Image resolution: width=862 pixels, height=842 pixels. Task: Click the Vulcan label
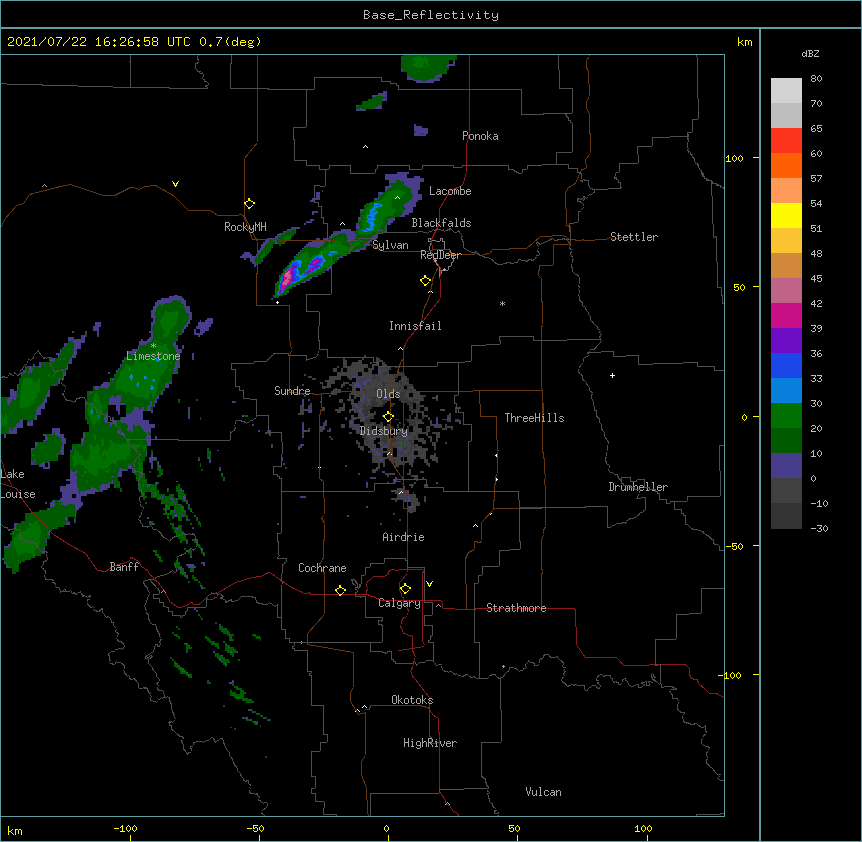pos(543,792)
